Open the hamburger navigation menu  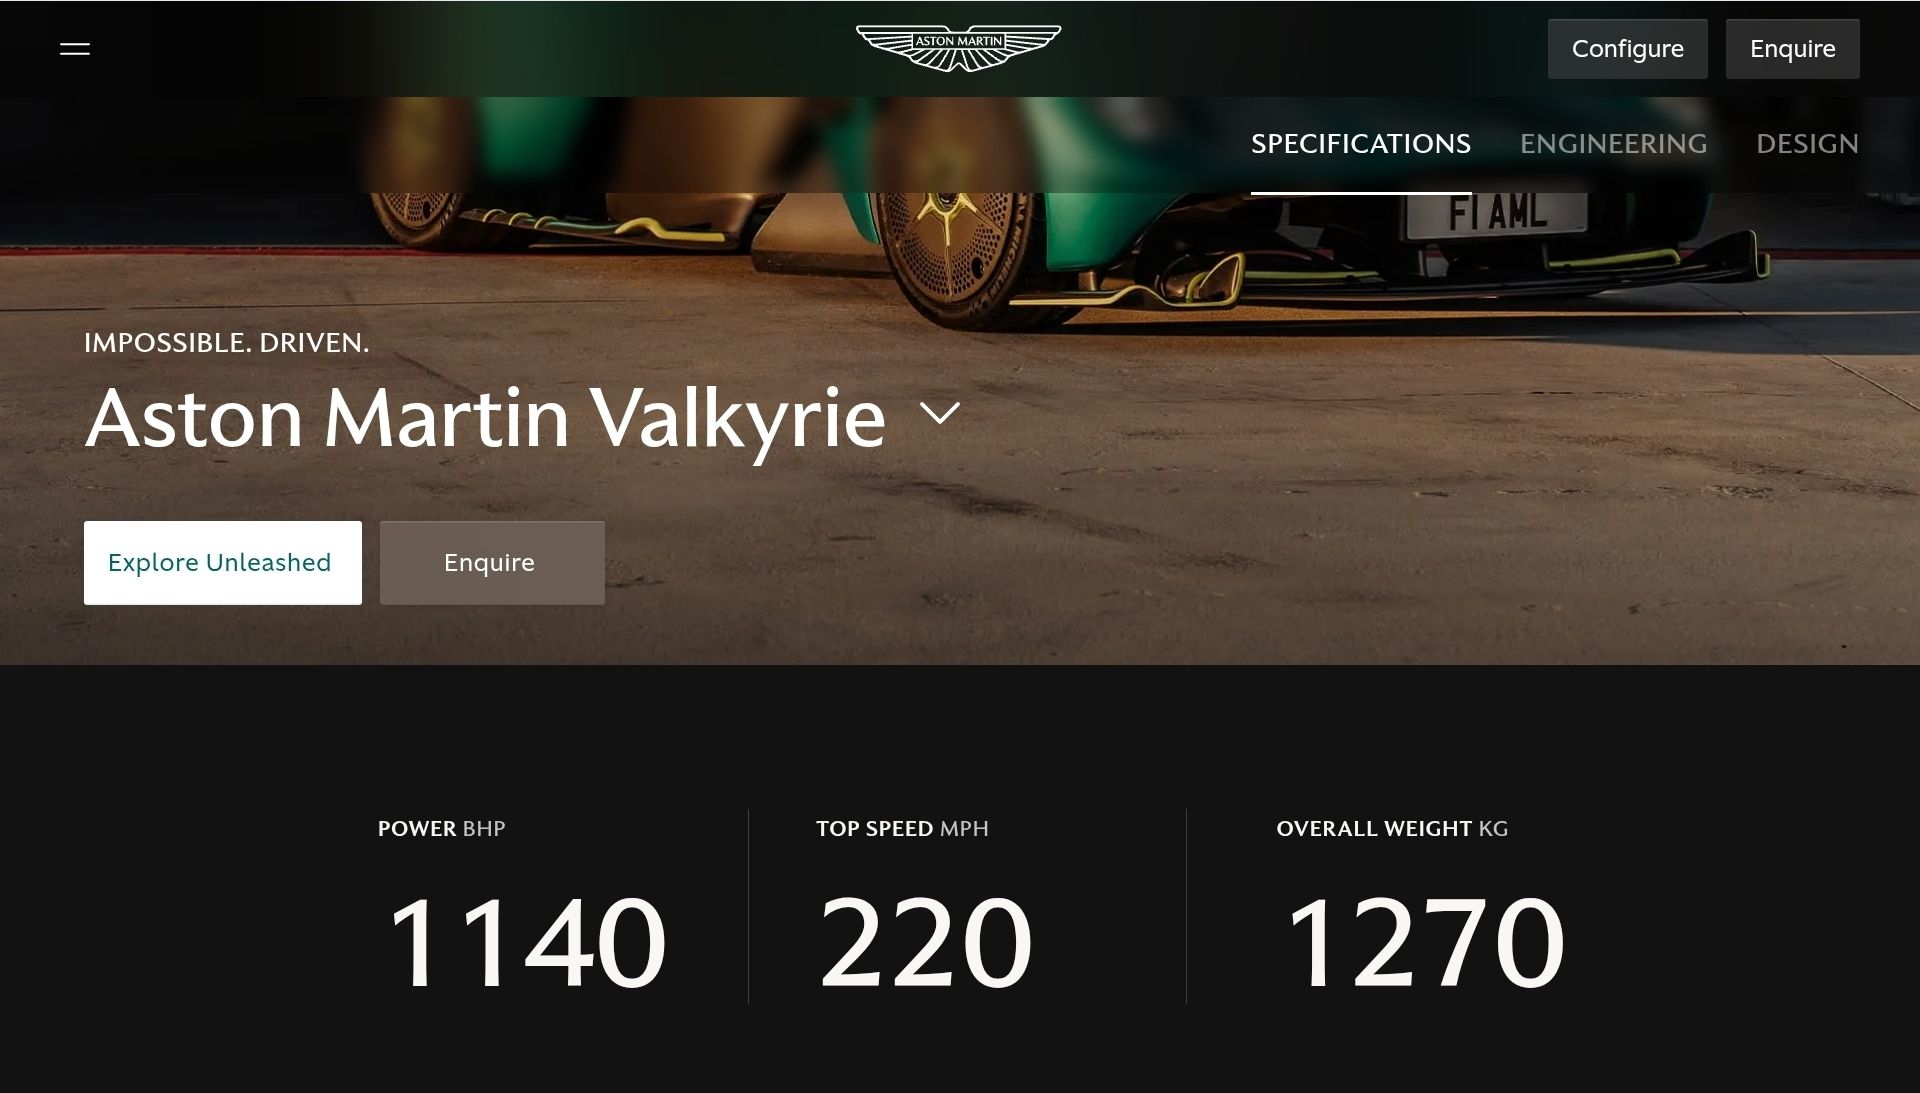tap(75, 49)
